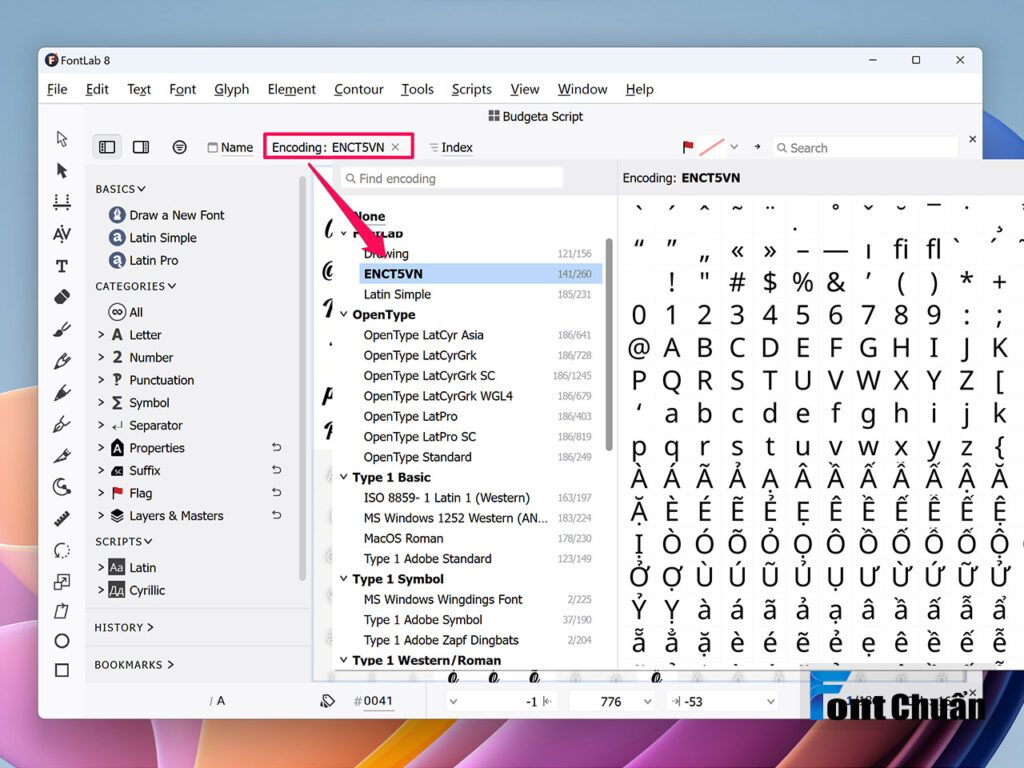This screenshot has width=1024, height=768.
Task: Click the Find encoding field
Action: point(452,178)
